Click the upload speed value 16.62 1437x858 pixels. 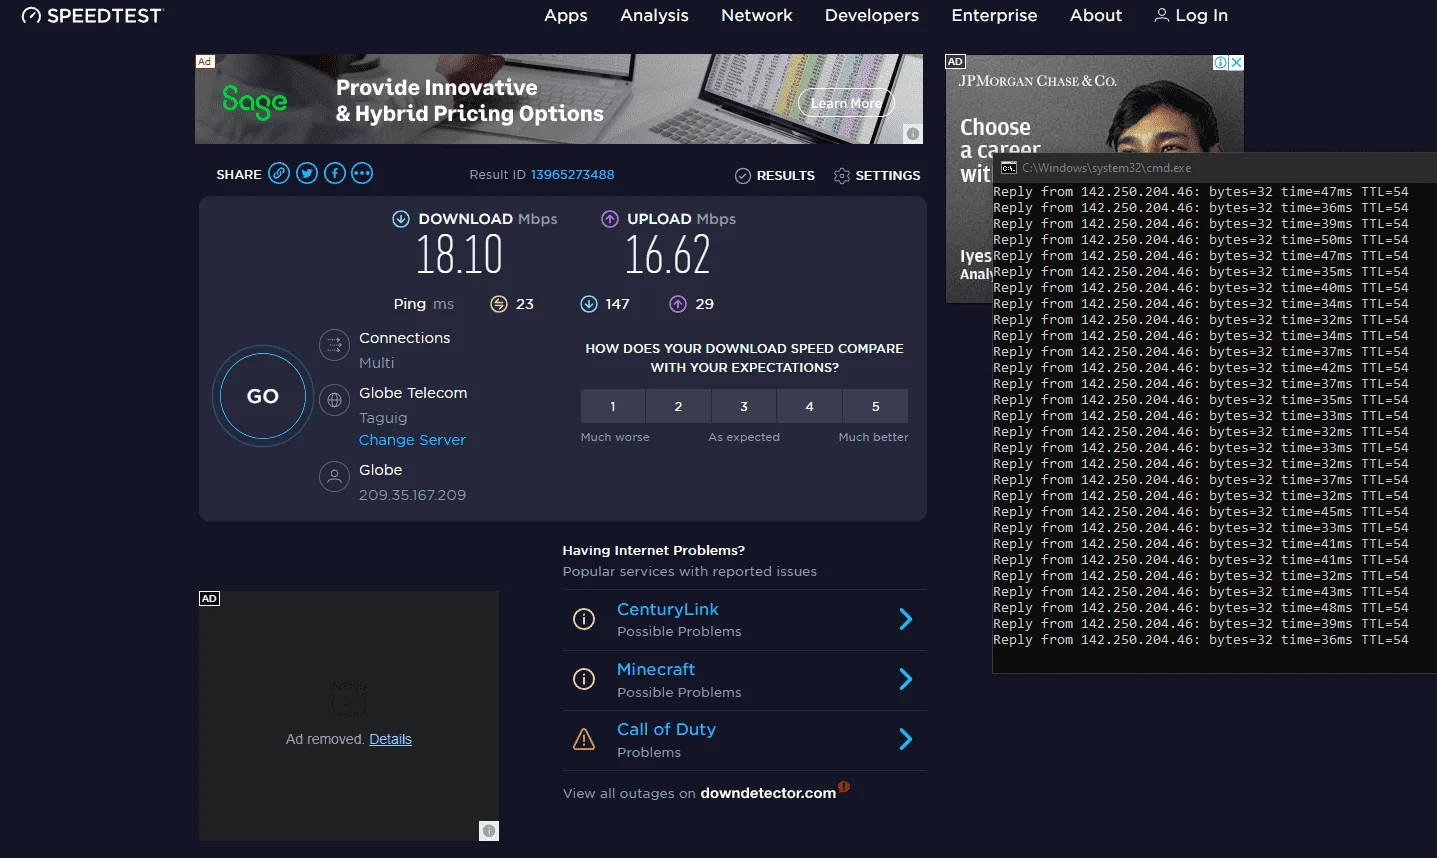pos(668,254)
